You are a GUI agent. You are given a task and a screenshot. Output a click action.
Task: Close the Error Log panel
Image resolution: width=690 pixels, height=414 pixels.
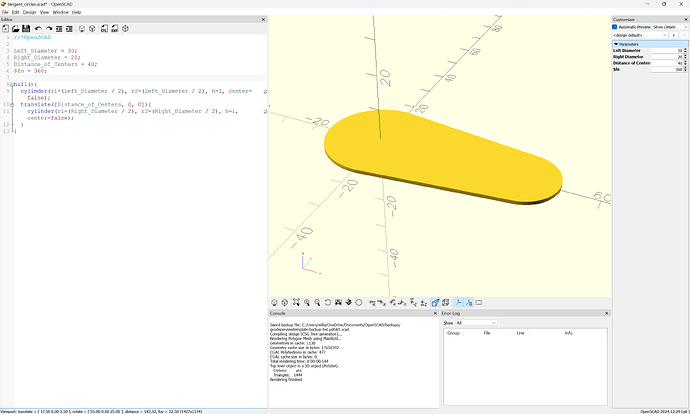coord(606,313)
